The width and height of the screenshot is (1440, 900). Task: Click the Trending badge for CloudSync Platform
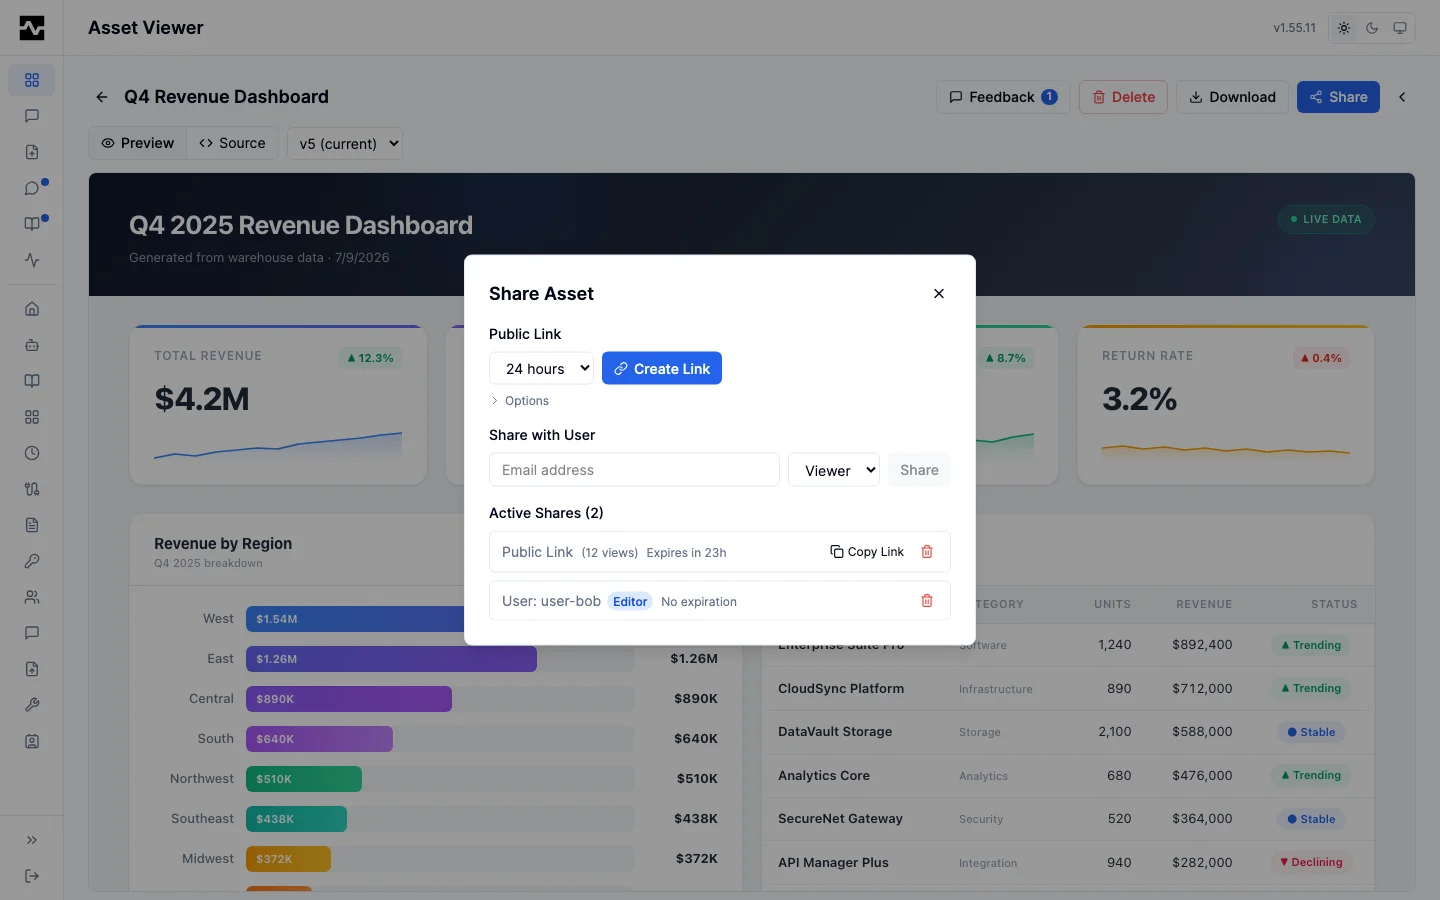click(1311, 688)
